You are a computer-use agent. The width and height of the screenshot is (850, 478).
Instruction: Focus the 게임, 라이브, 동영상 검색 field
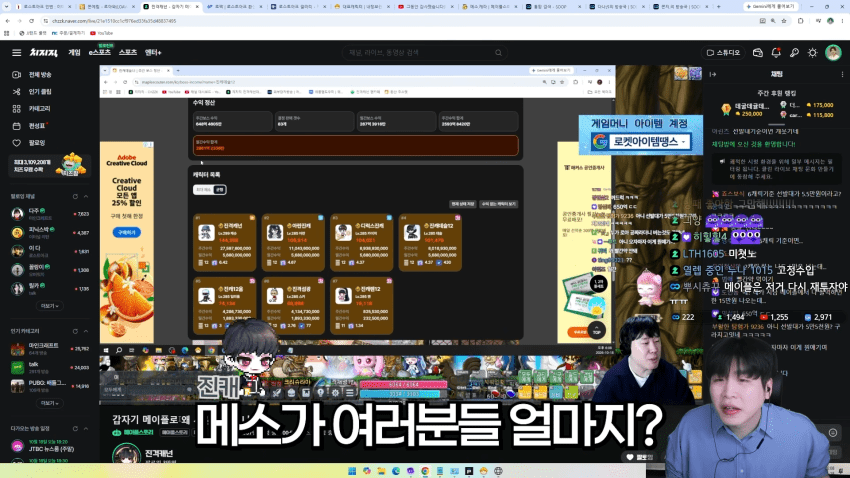pyautogui.click(x=426, y=53)
